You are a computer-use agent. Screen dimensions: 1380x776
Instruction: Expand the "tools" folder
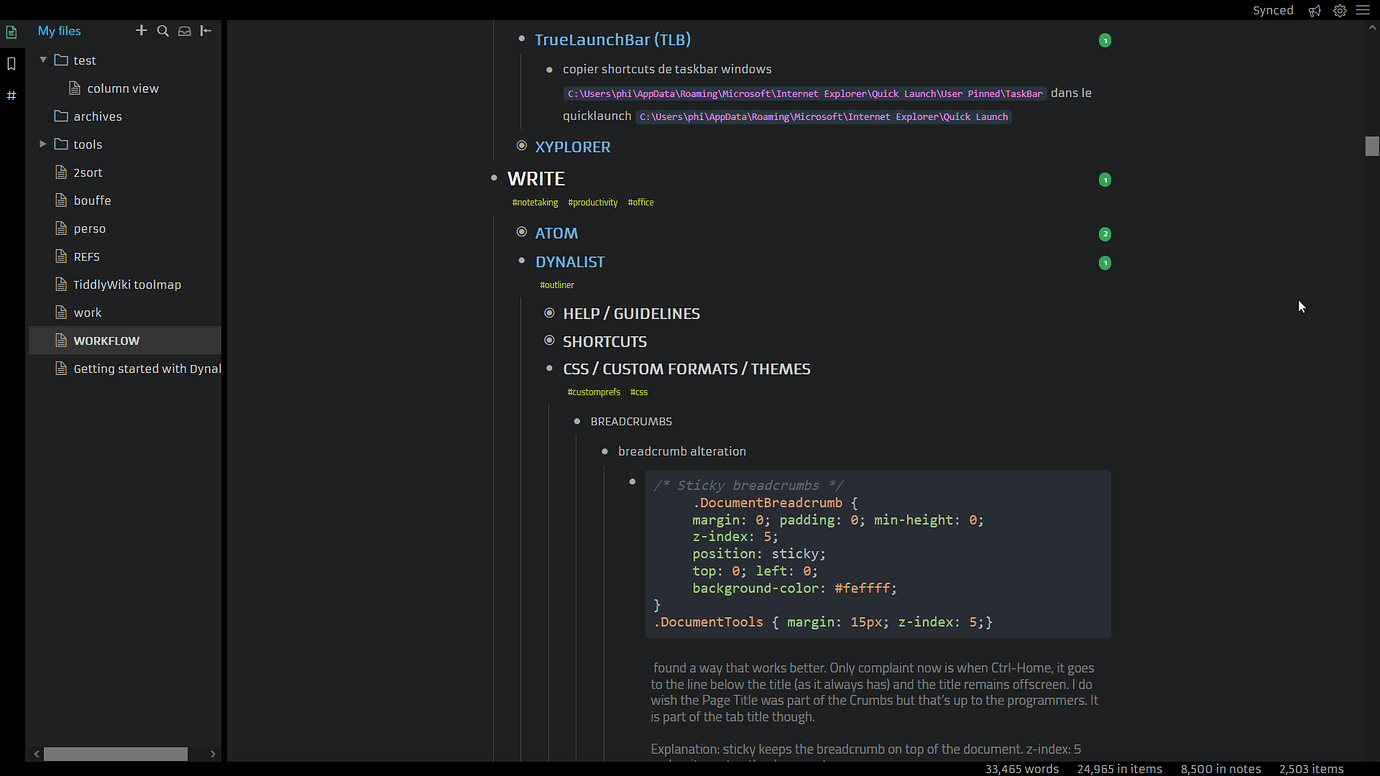[42, 144]
